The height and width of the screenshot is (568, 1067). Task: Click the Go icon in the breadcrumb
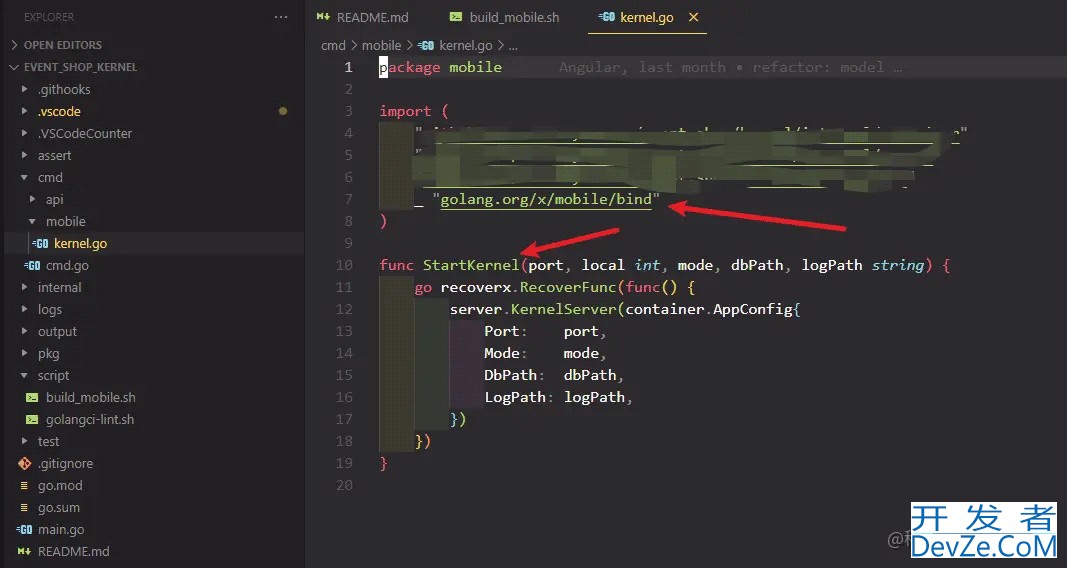(x=426, y=46)
